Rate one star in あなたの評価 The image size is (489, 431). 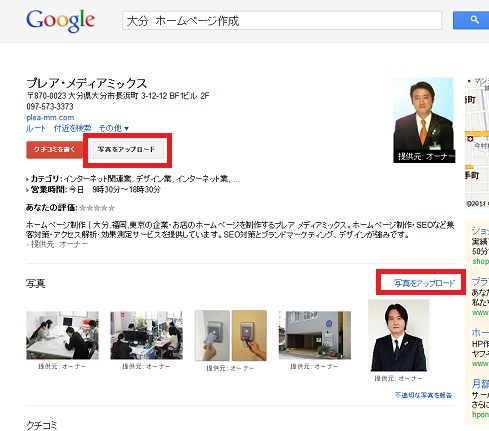[x=82, y=208]
